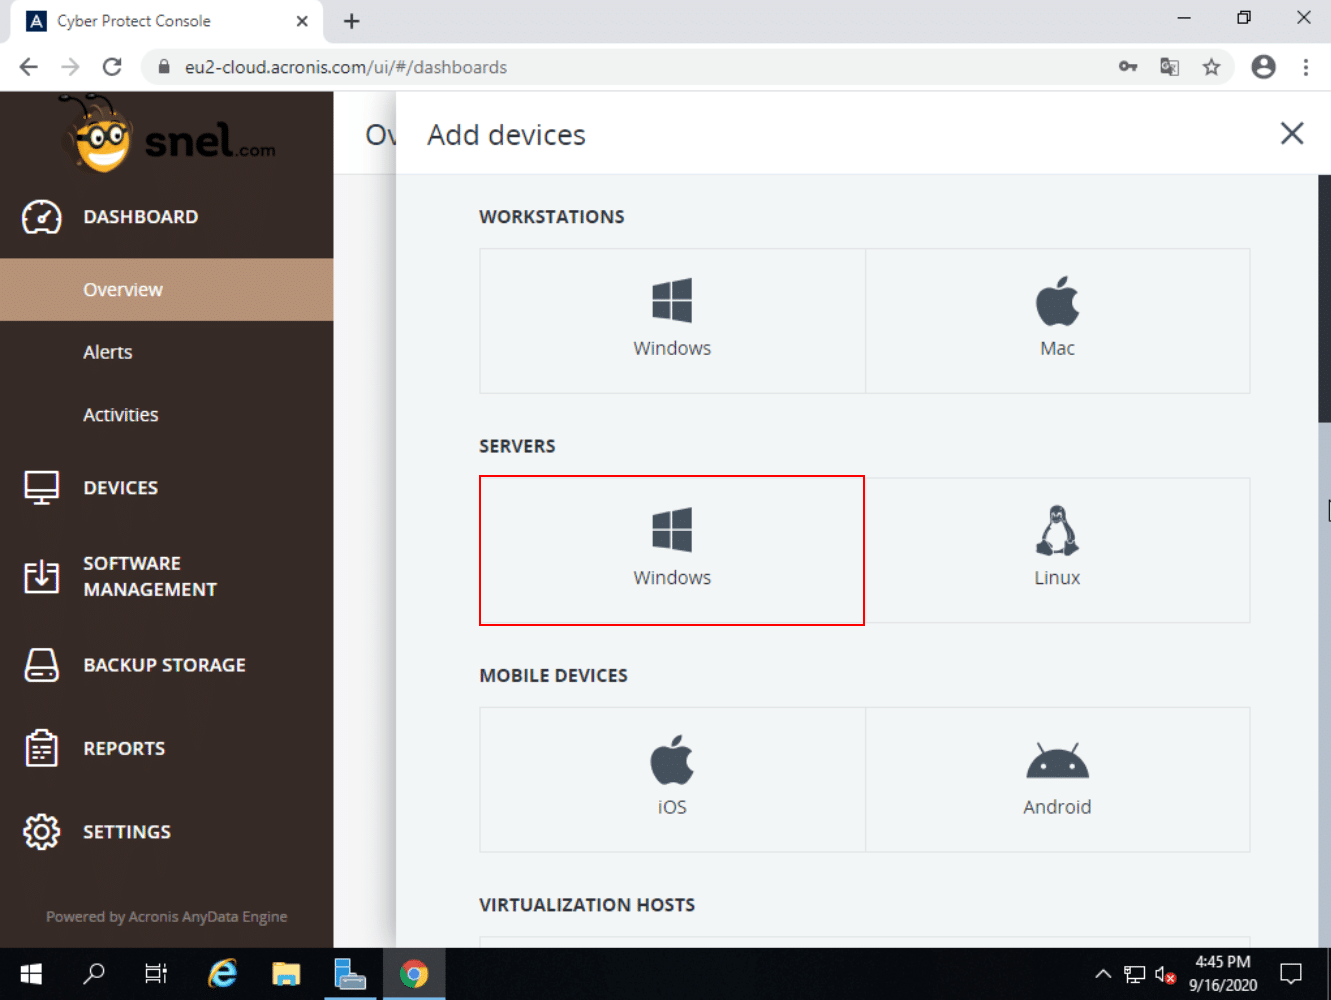Open Activities in the sidebar

tap(120, 415)
